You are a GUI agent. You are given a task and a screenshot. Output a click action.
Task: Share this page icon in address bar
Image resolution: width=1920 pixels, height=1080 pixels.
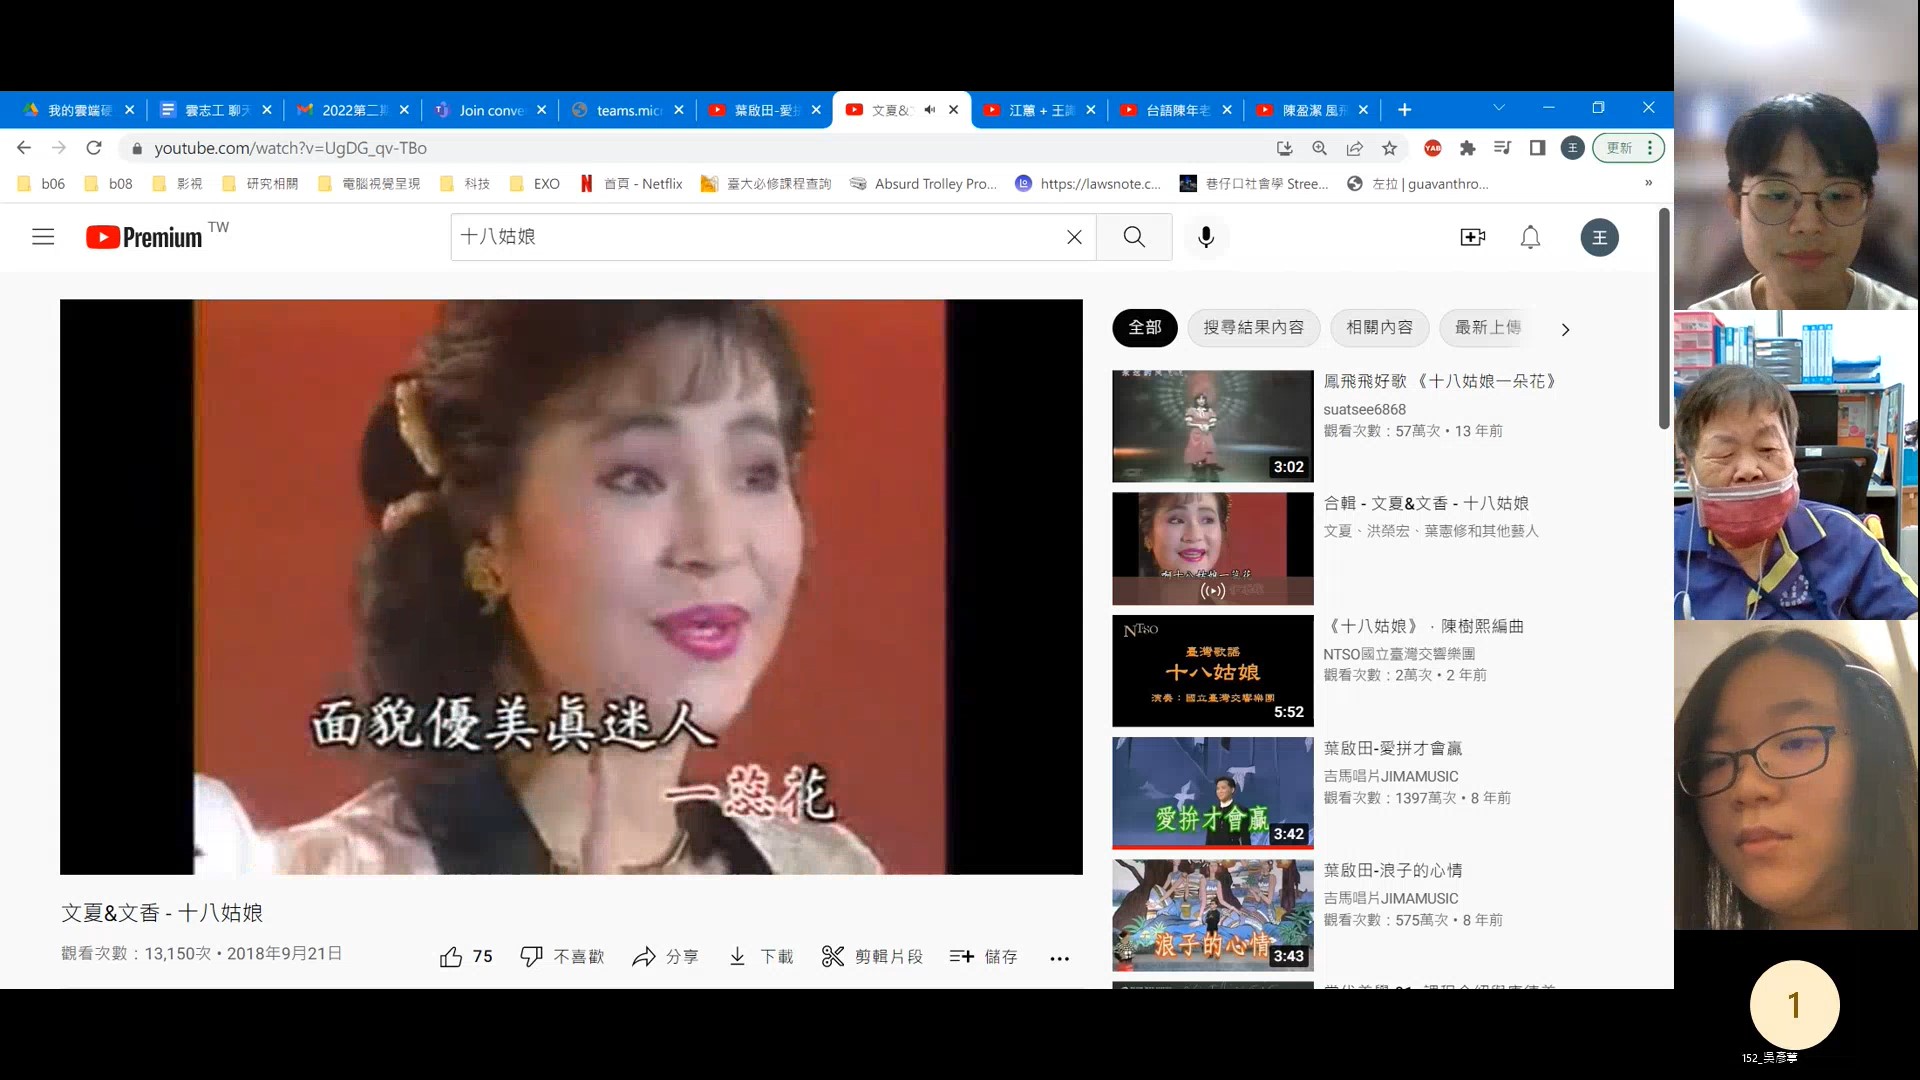click(x=1355, y=148)
